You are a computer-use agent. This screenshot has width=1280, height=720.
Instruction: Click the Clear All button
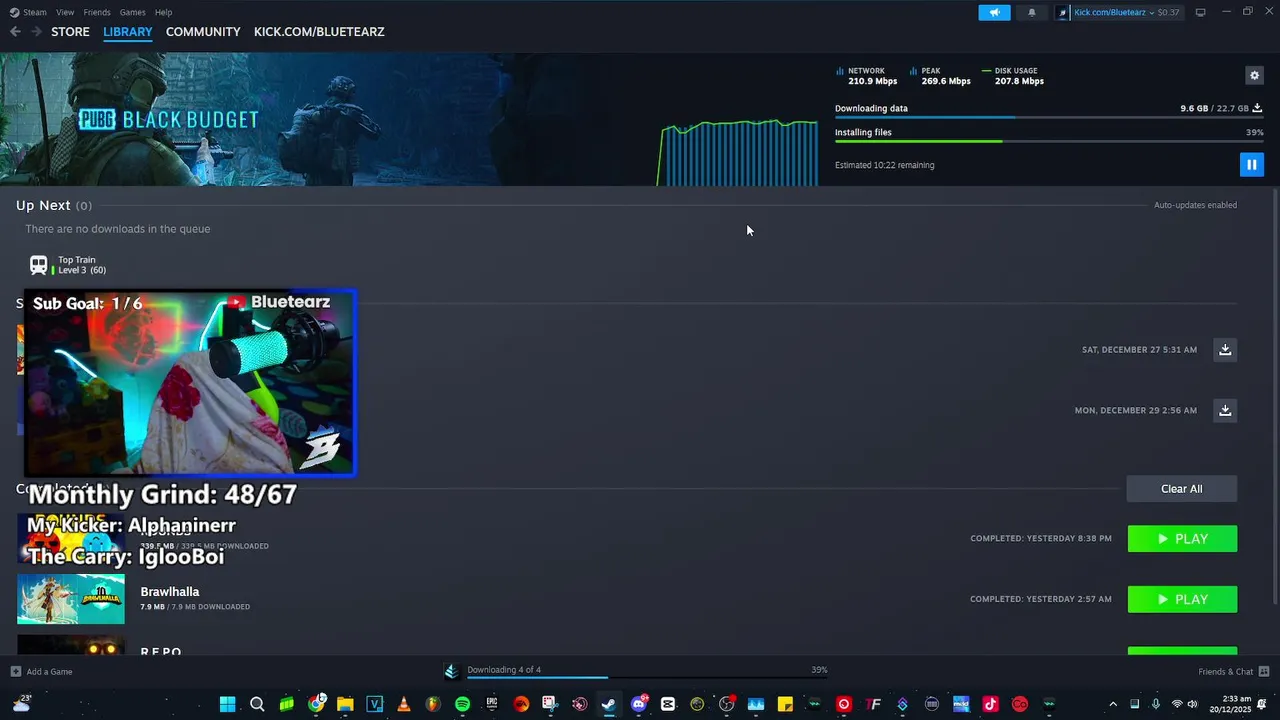[1182, 489]
